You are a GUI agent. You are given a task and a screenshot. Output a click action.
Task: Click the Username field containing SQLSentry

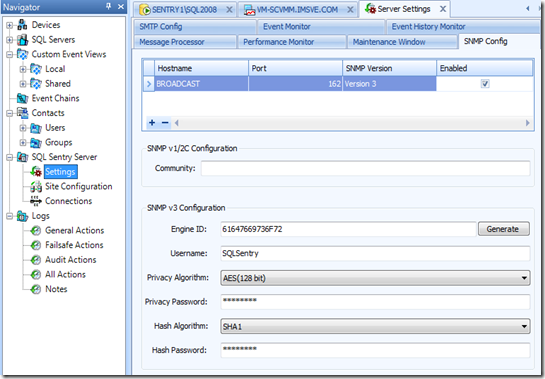tap(375, 253)
